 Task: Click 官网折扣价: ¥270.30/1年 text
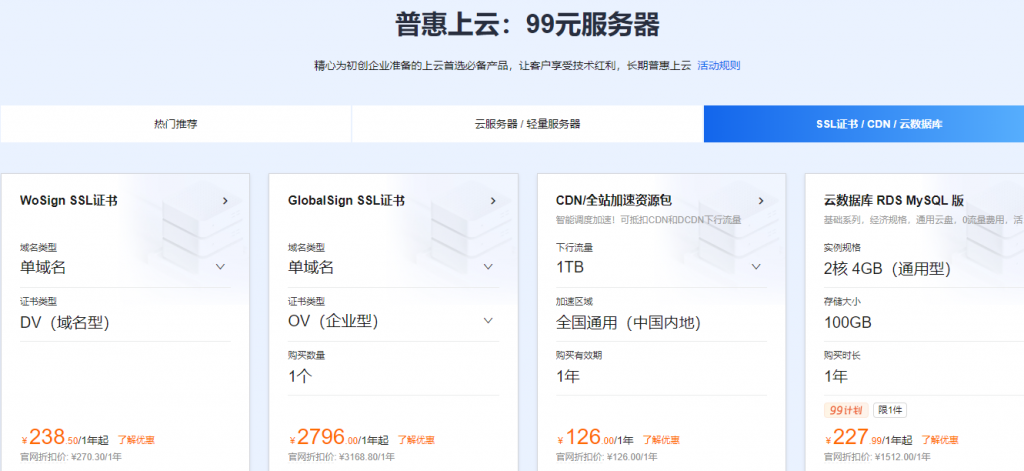[71, 457]
